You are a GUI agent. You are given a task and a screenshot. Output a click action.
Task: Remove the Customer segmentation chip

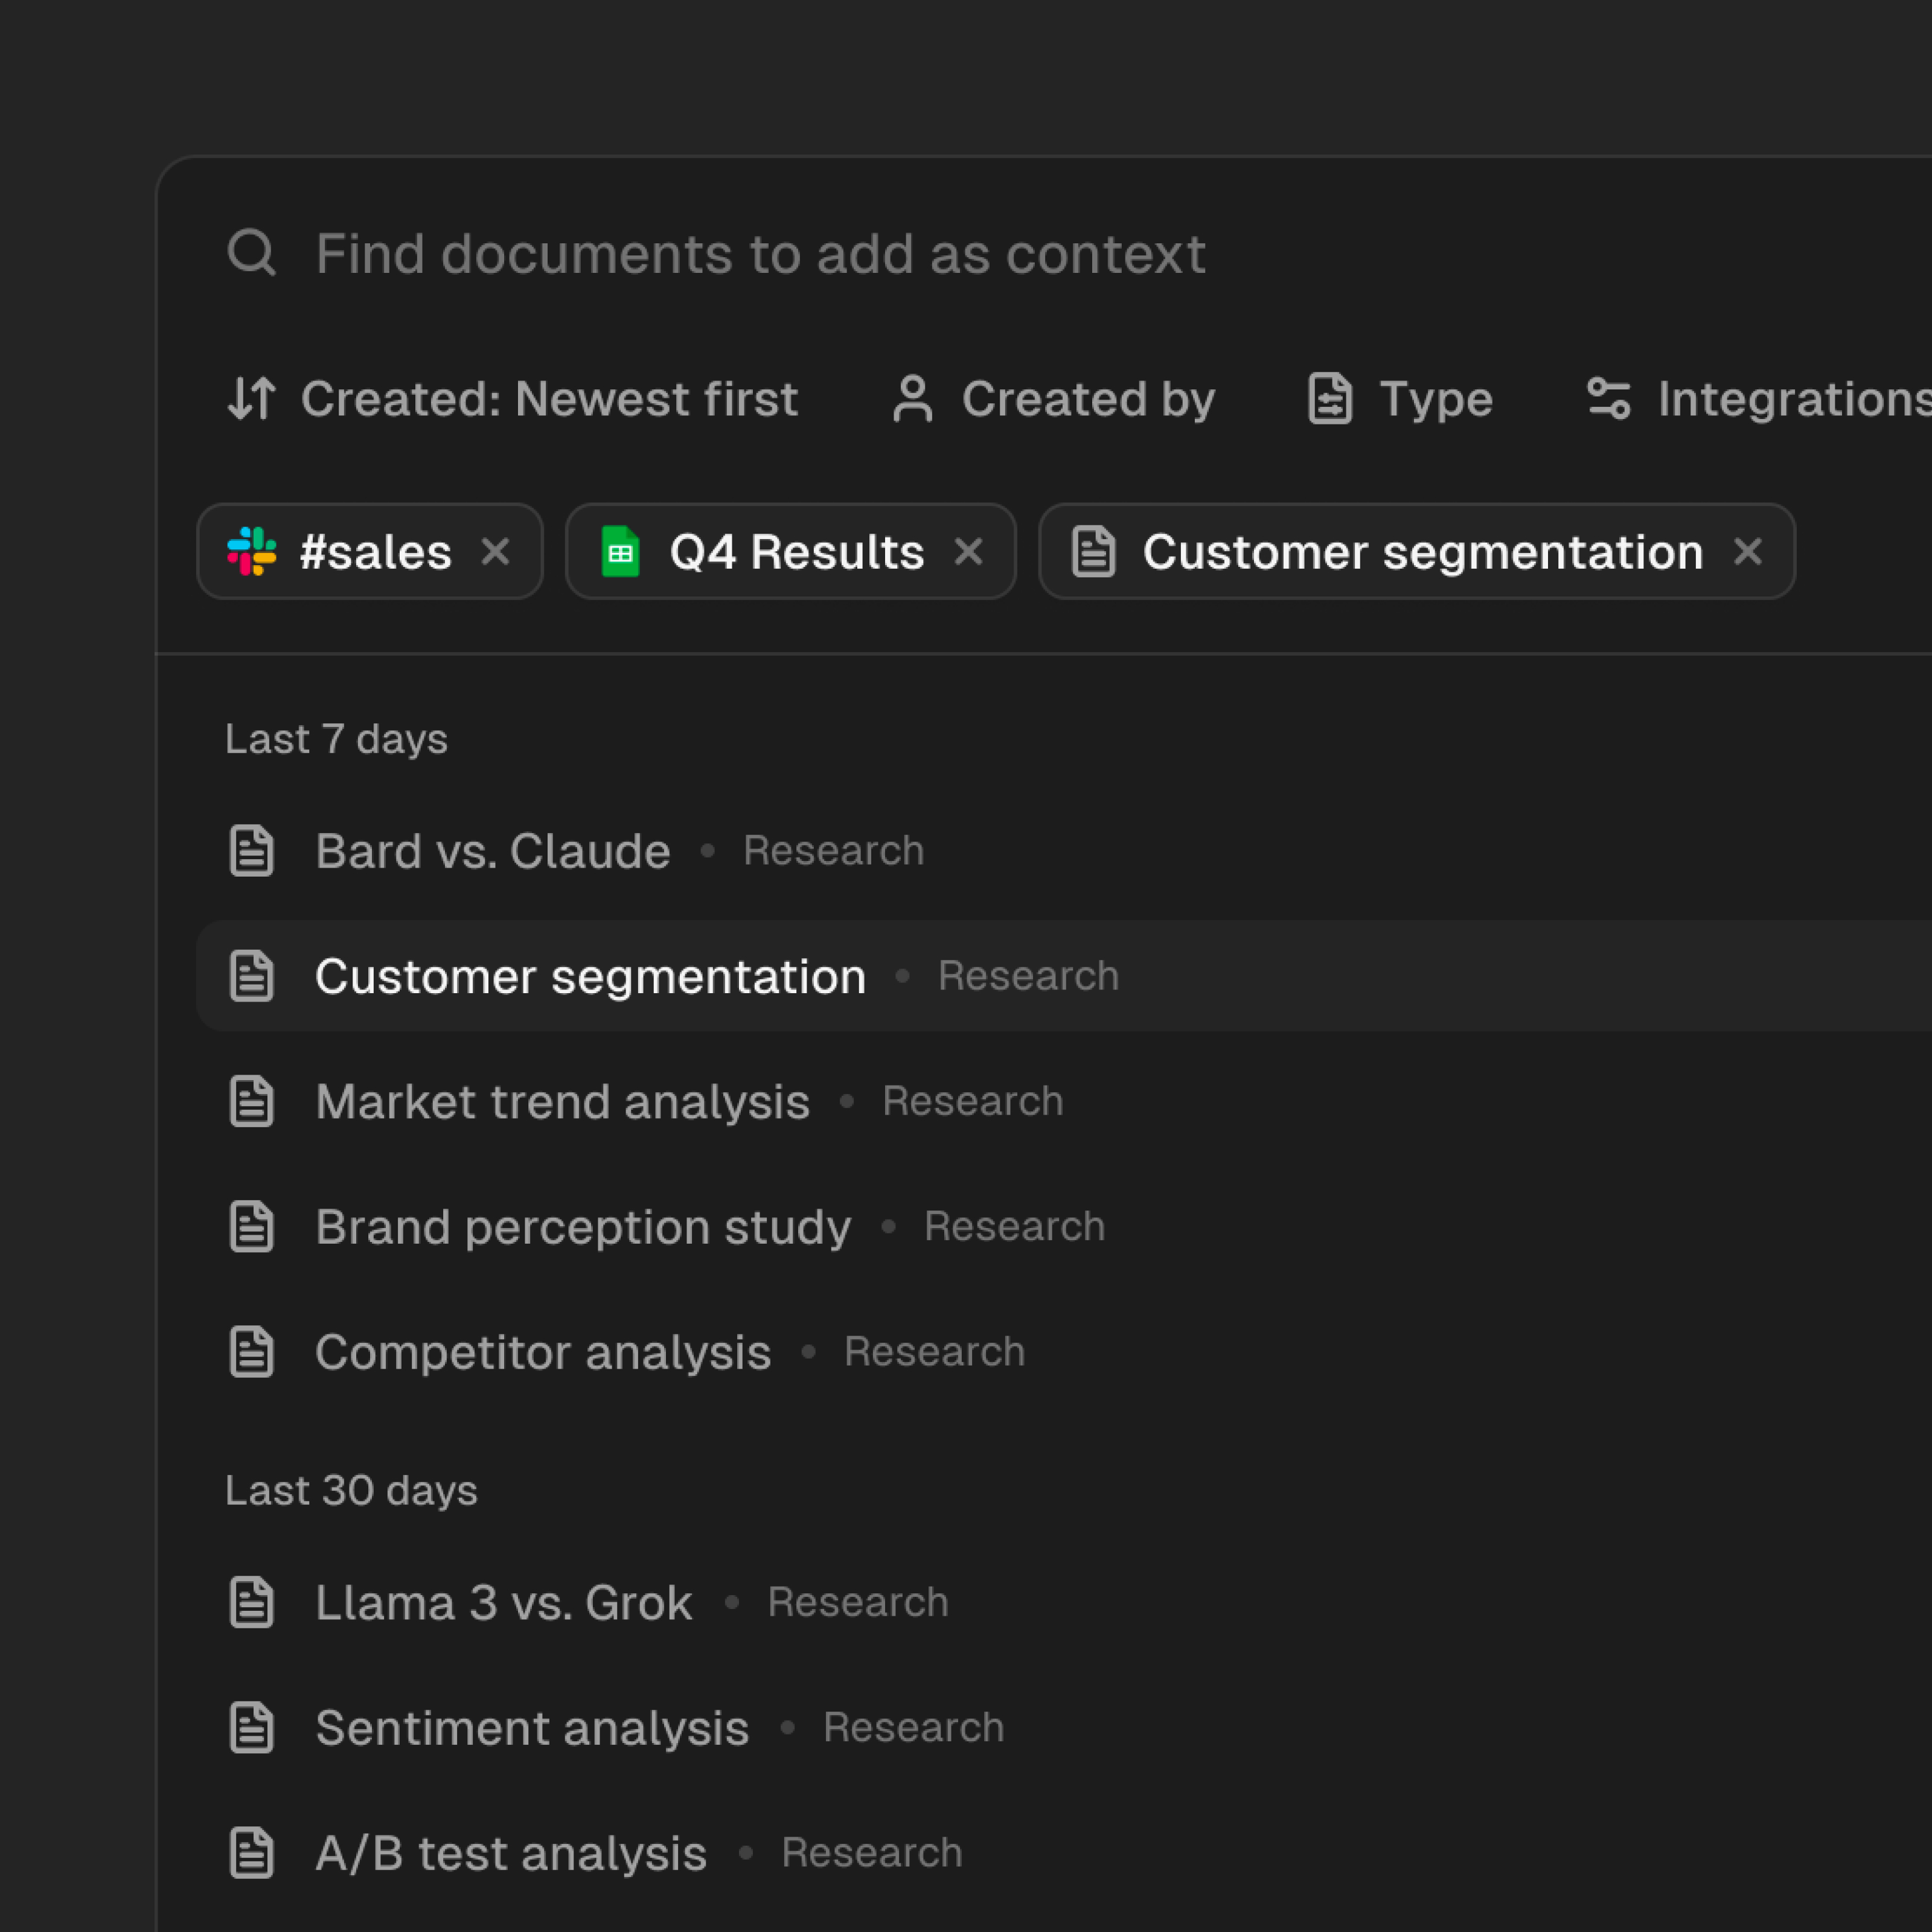(1747, 552)
